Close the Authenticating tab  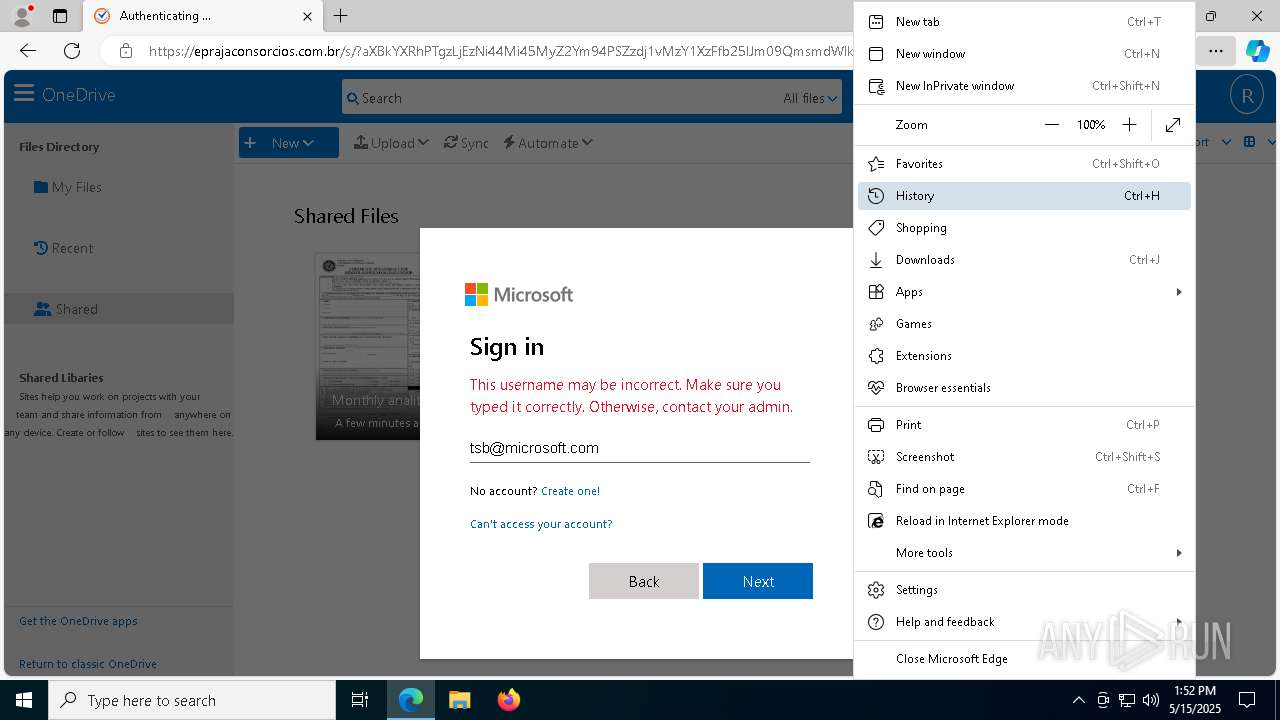coord(307,16)
